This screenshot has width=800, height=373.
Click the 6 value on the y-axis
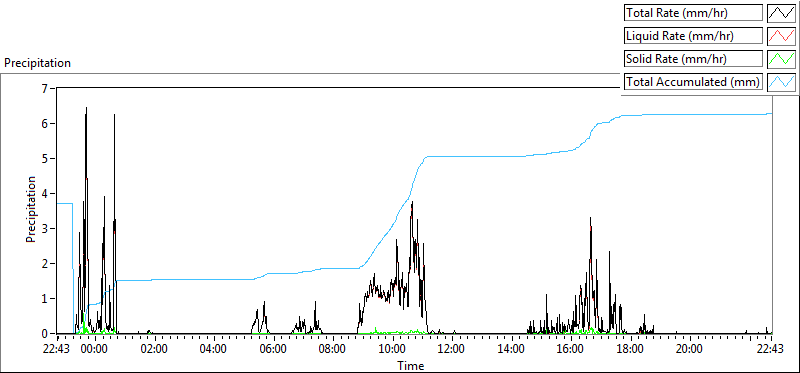coord(44,123)
